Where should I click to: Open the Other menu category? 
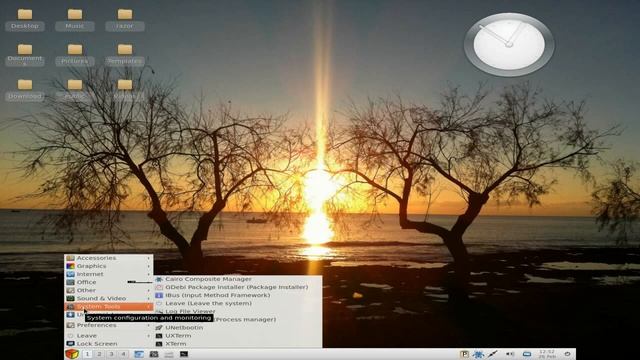click(x=109, y=290)
